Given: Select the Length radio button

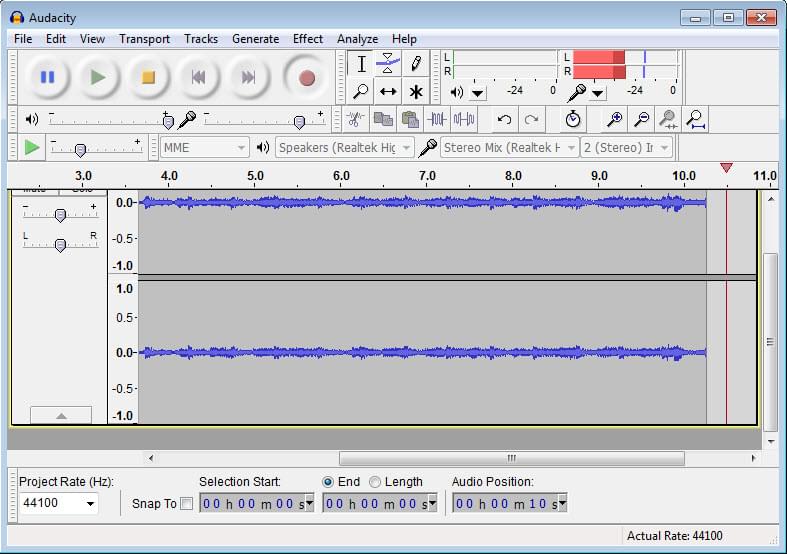Looking at the screenshot, I should 376,482.
